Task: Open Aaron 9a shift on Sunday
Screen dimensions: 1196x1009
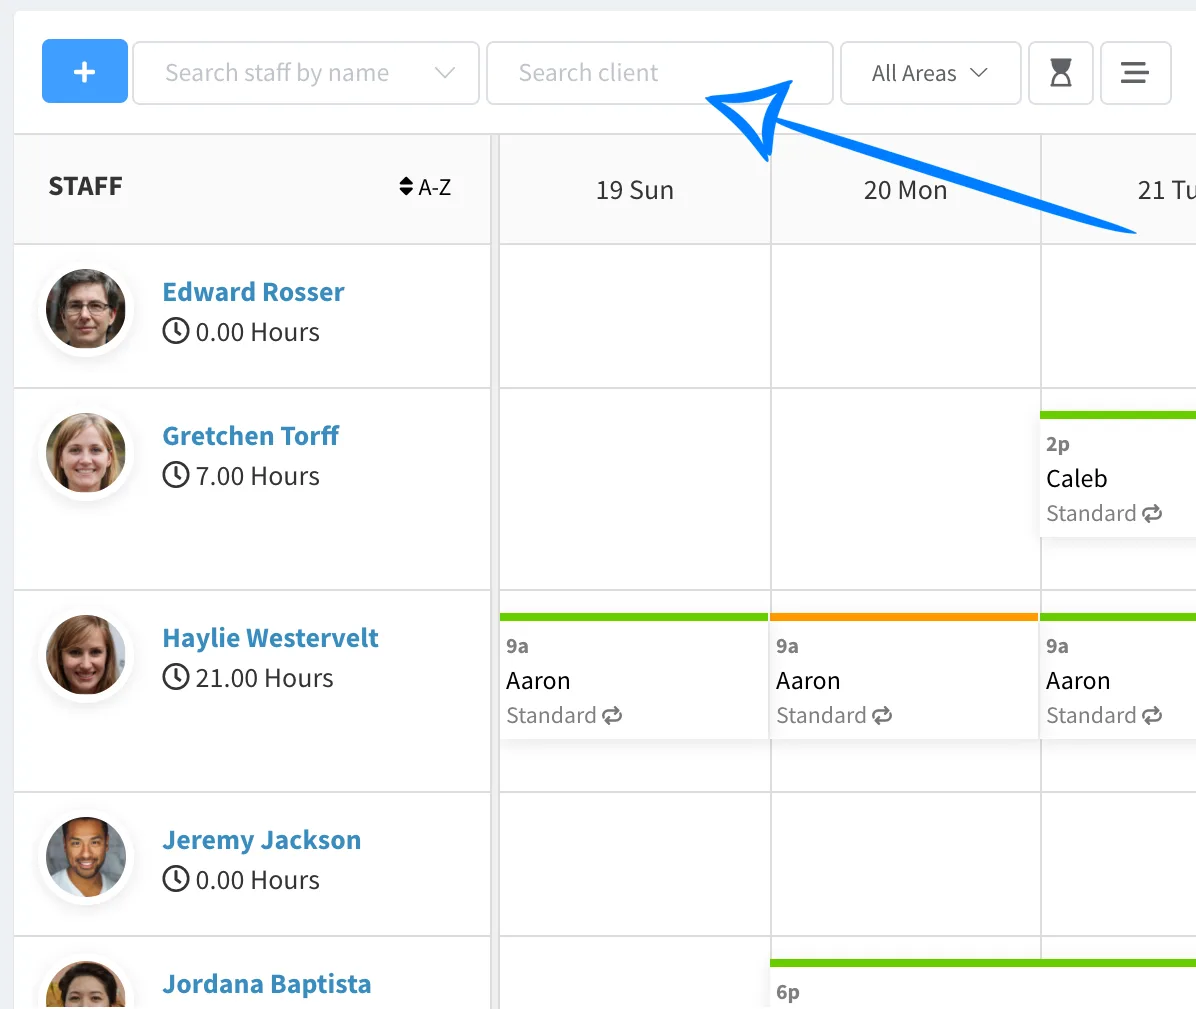Action: 634,676
